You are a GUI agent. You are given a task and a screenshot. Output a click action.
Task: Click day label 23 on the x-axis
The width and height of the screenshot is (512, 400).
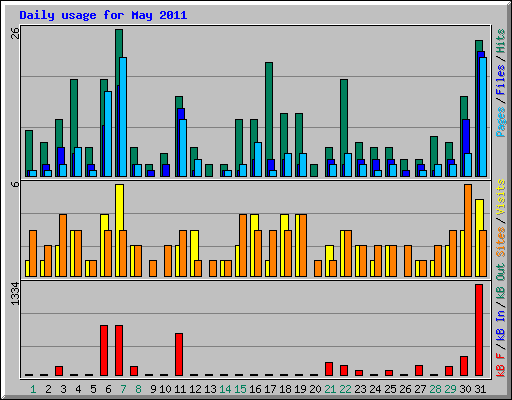pyautogui.click(x=360, y=389)
